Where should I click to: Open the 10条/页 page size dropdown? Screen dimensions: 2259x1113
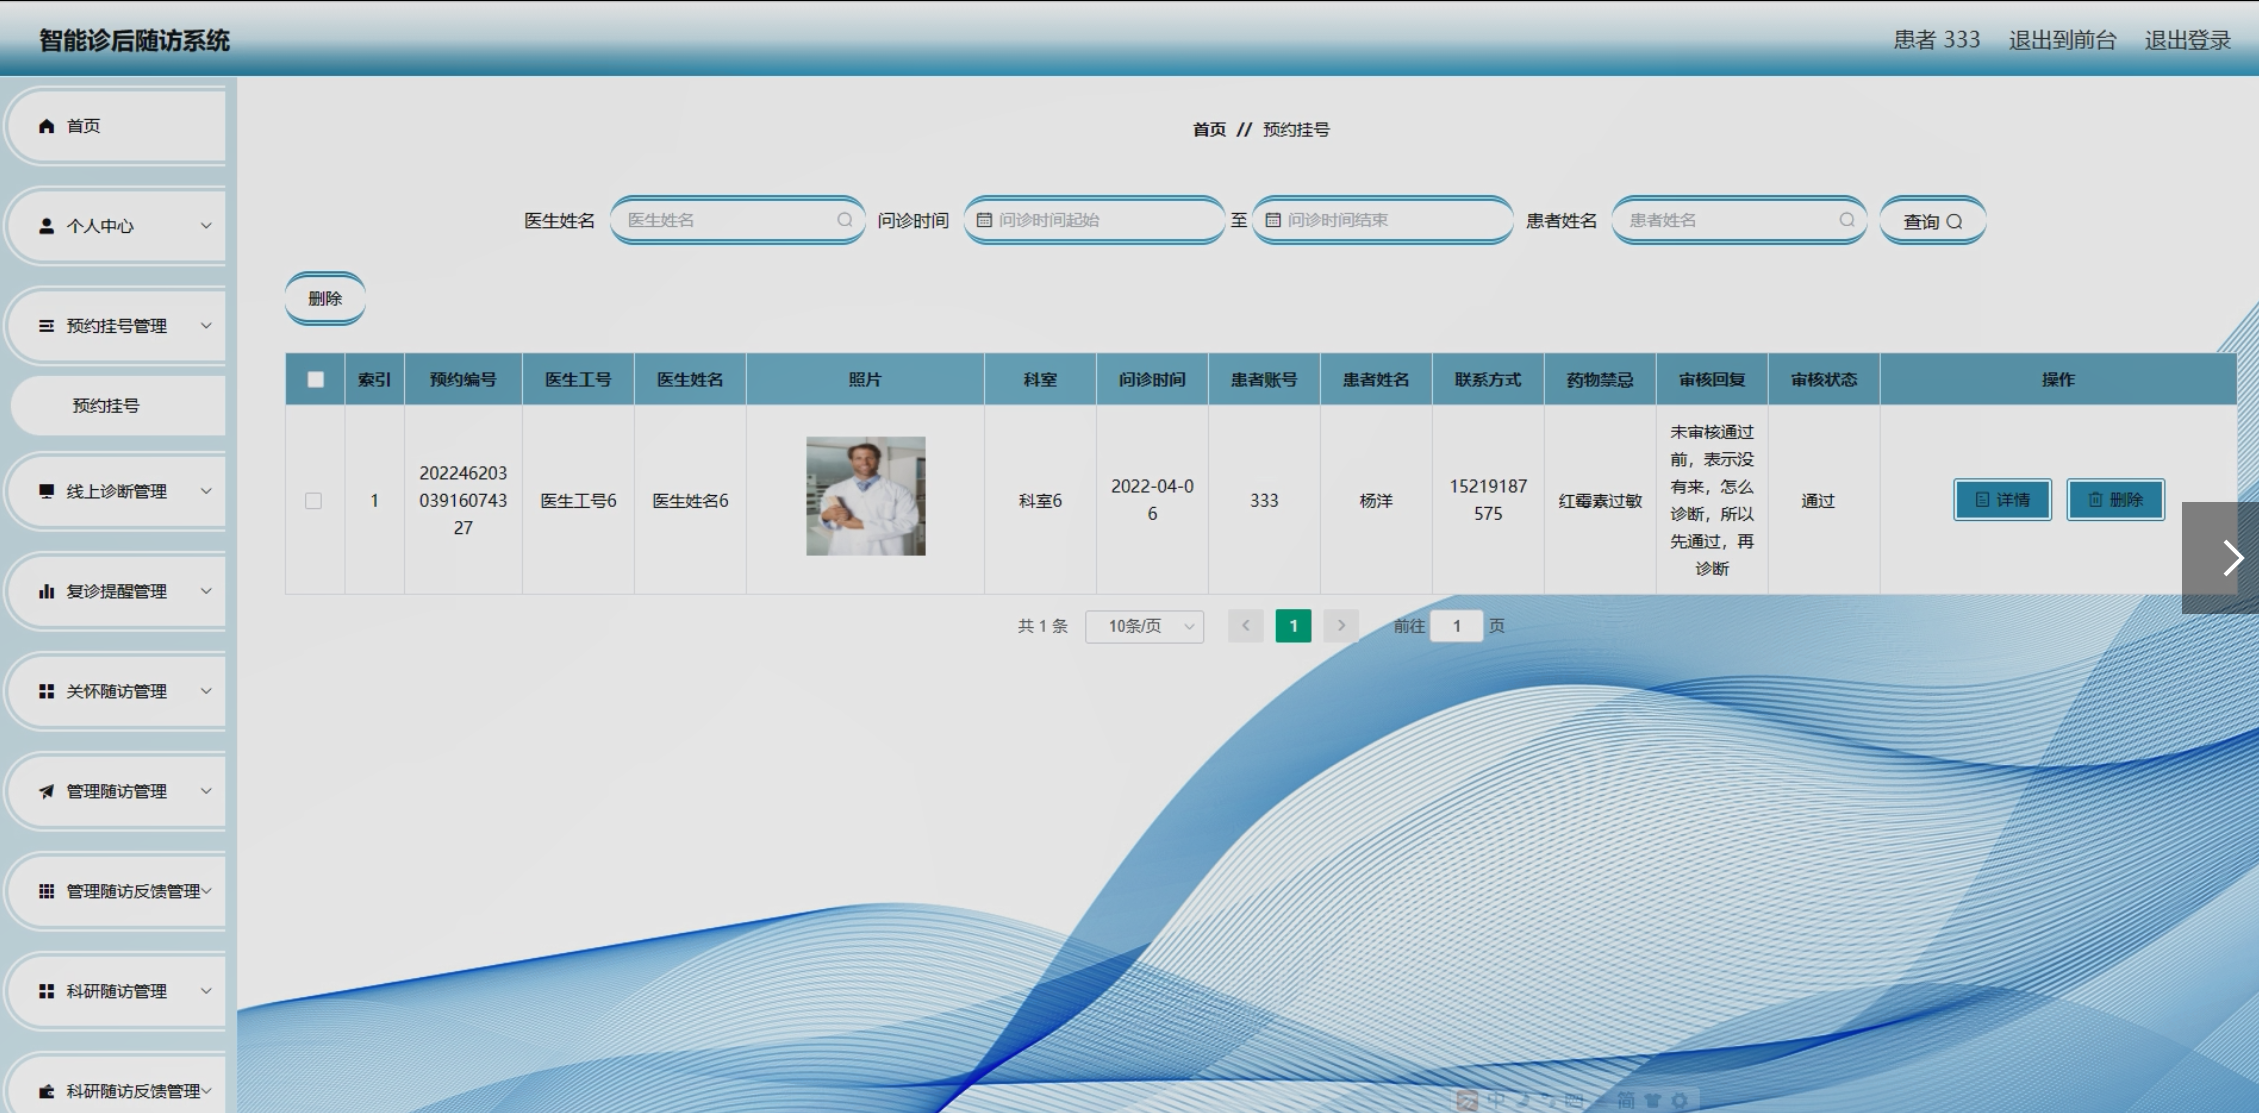[x=1144, y=626]
